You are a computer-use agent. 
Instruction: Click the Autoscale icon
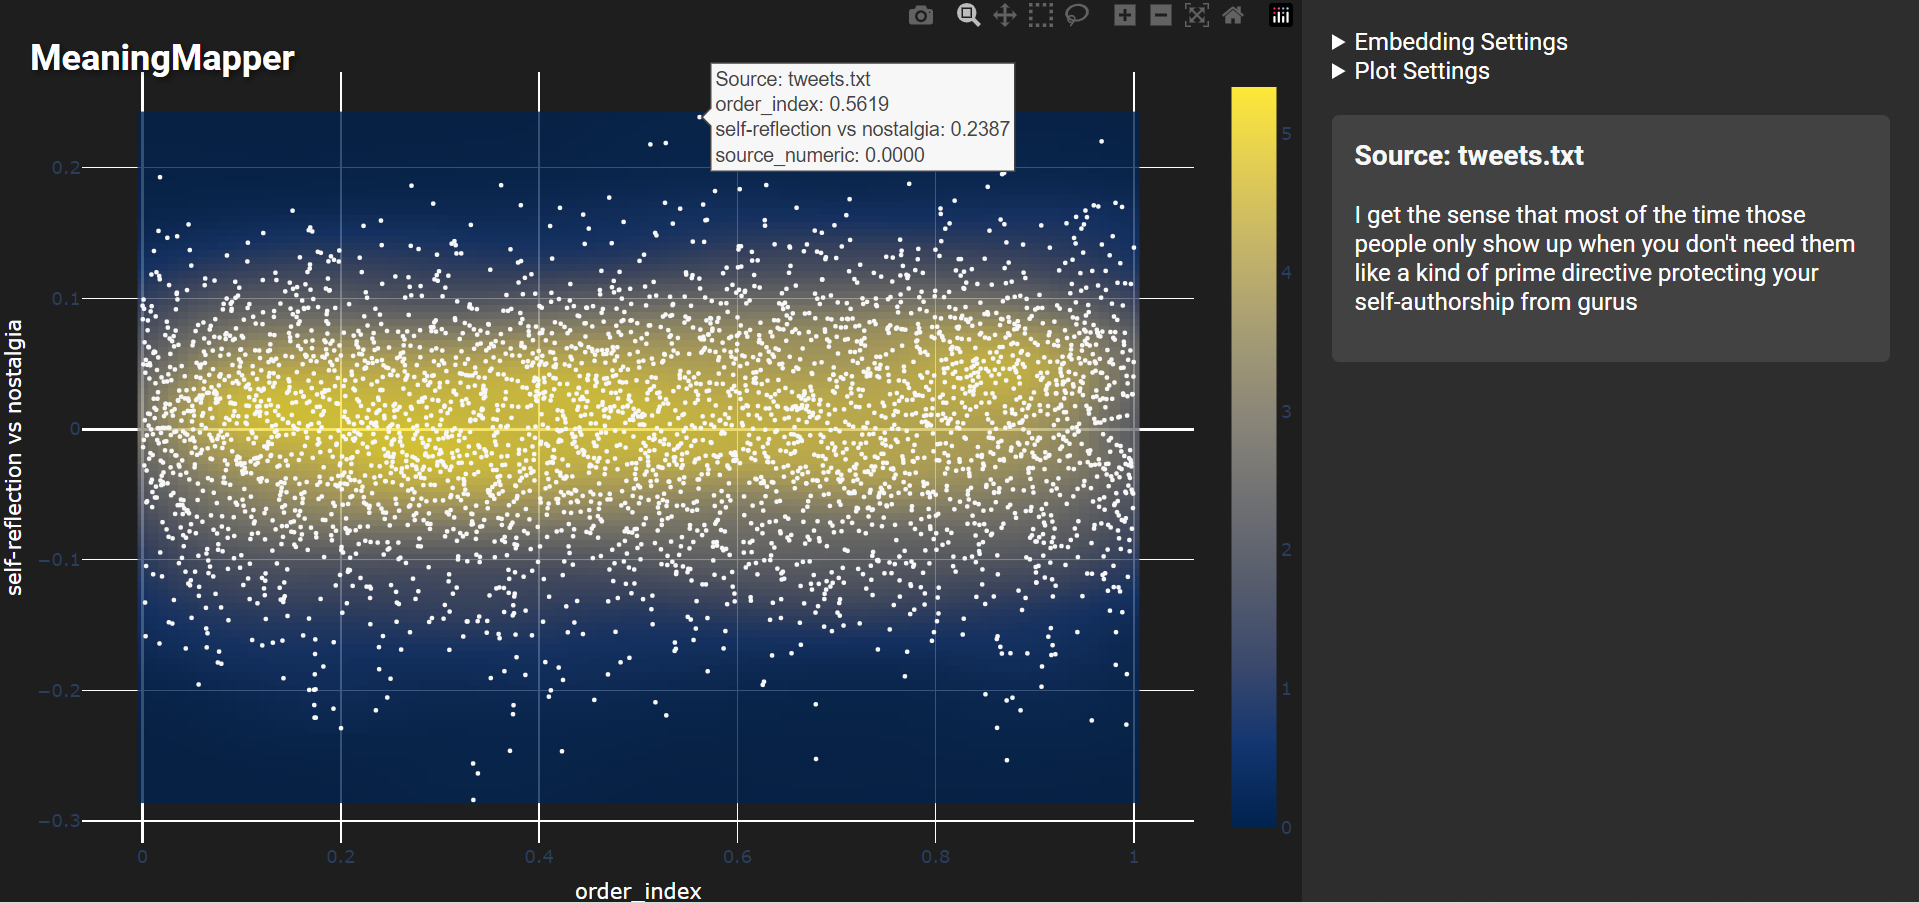click(x=1197, y=15)
